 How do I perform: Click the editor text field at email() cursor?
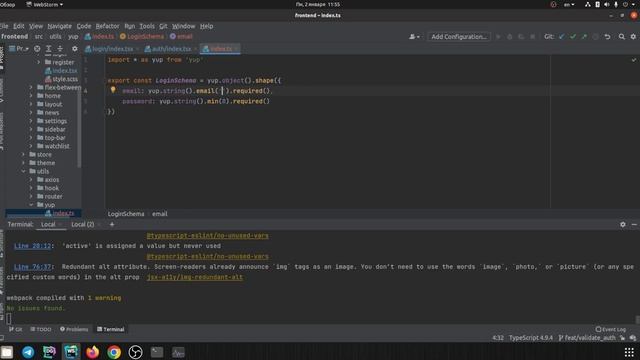222,91
